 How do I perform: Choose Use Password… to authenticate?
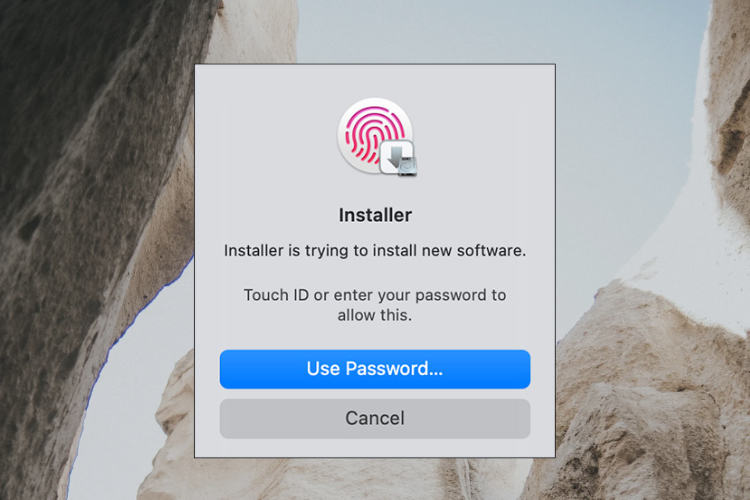[x=375, y=369]
